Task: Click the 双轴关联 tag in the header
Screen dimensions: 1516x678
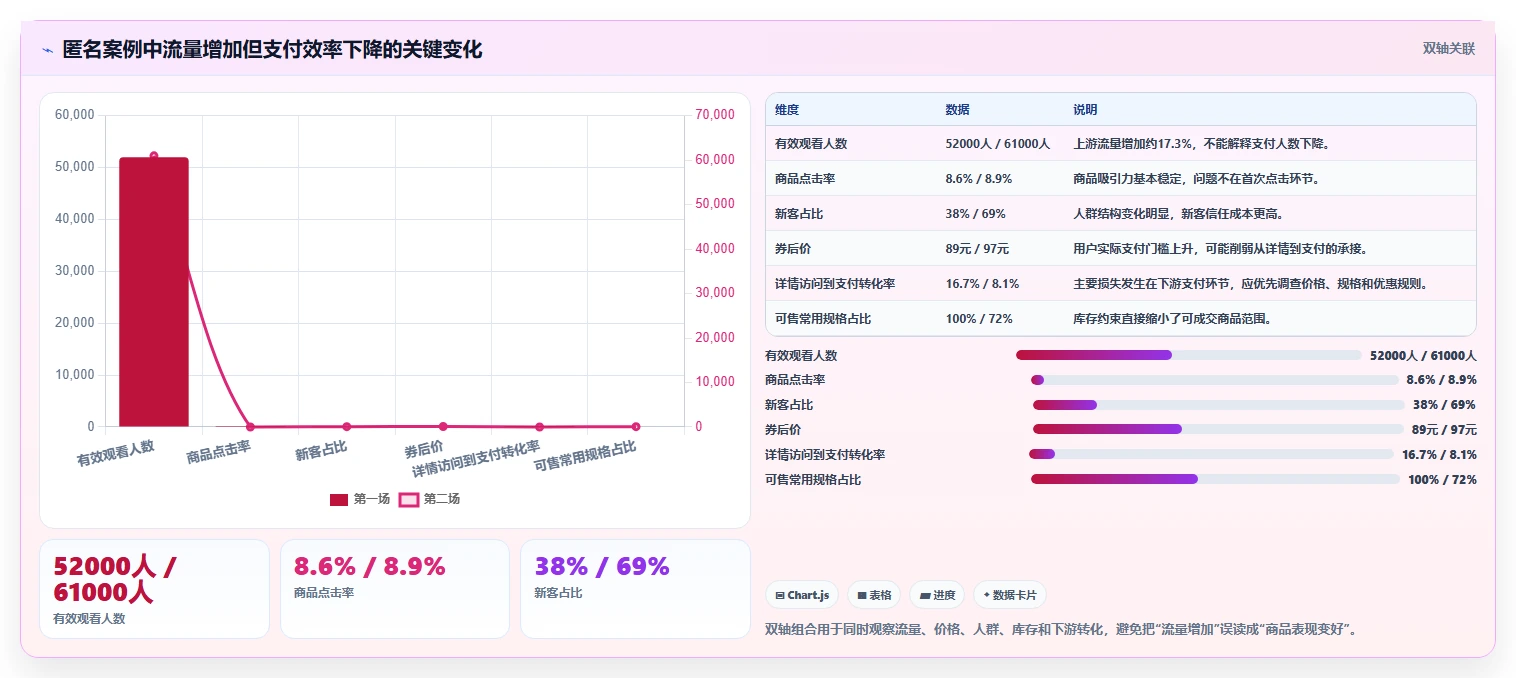Action: pos(1449,48)
